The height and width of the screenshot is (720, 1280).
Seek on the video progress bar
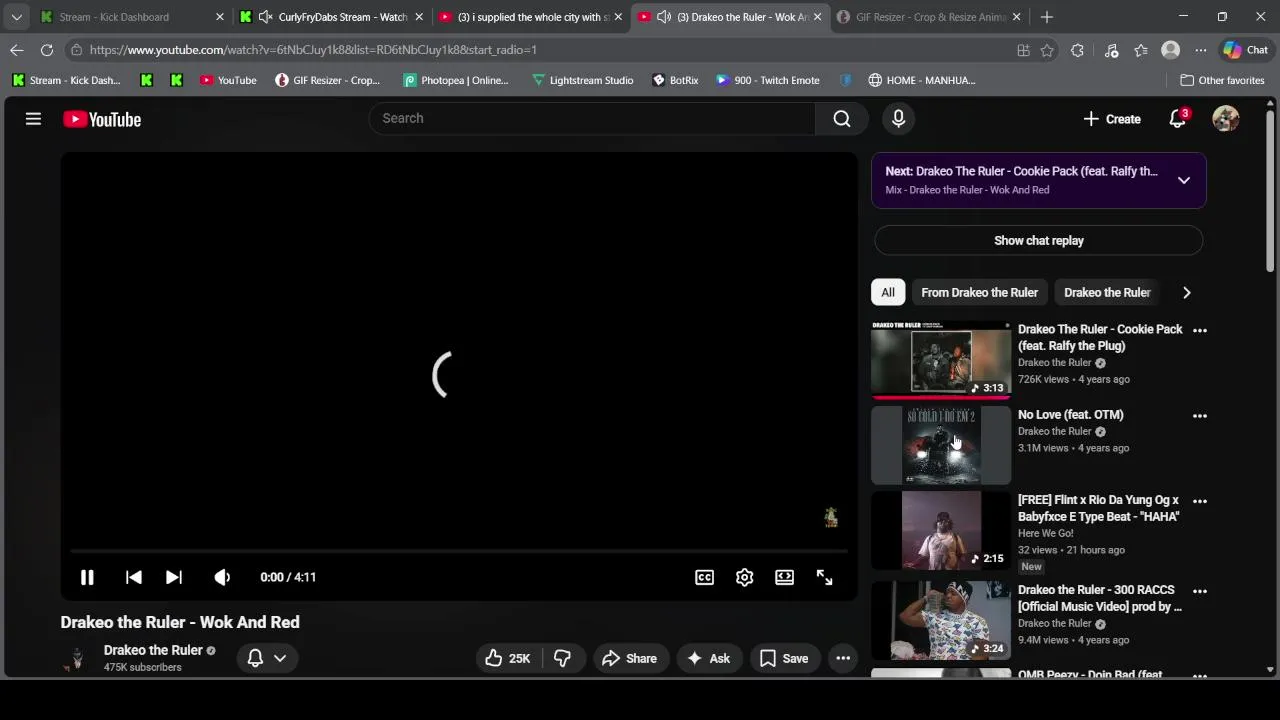(459, 551)
